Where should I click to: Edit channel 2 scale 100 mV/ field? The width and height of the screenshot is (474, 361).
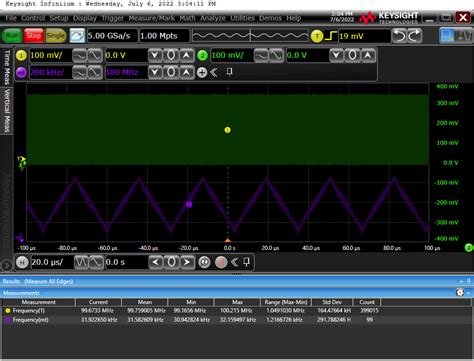232,55
